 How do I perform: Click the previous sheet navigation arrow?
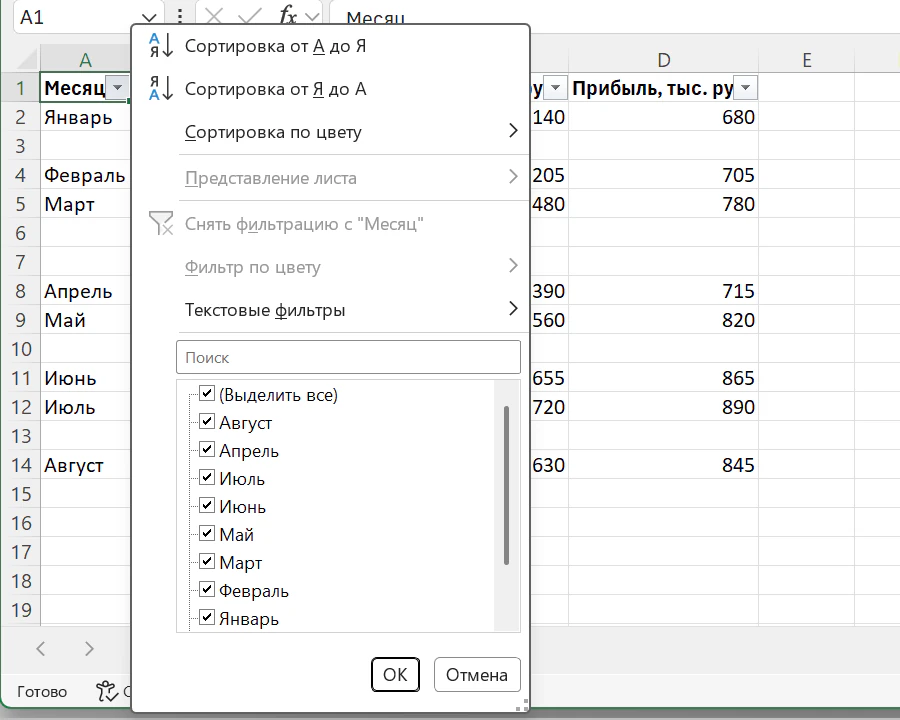(x=41, y=649)
